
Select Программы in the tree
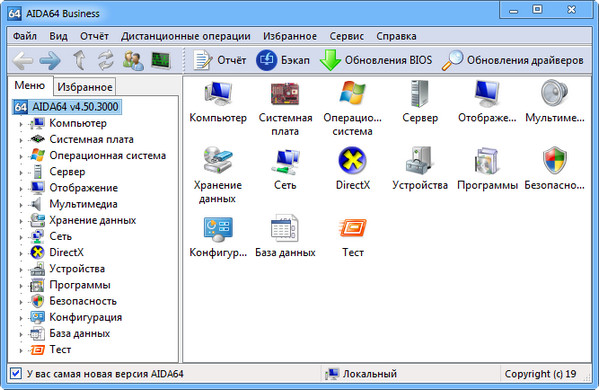pos(80,285)
